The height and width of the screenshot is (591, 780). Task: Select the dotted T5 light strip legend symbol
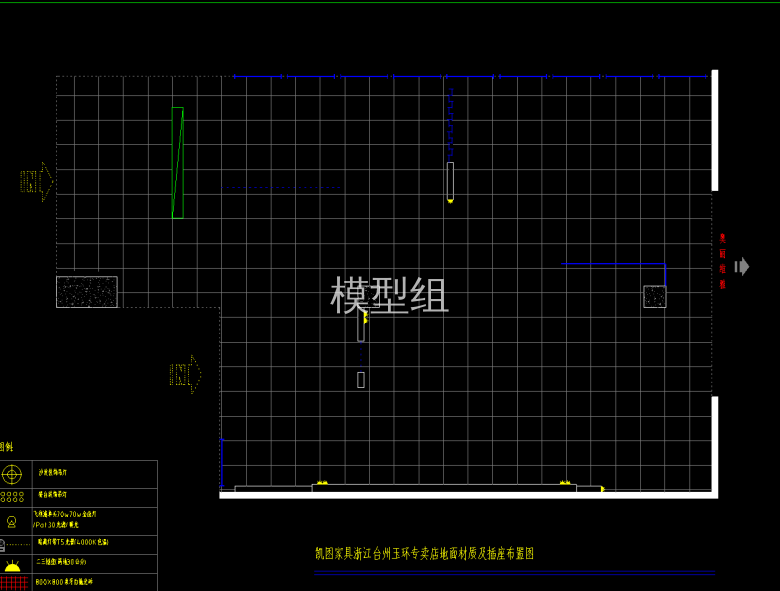point(14,545)
